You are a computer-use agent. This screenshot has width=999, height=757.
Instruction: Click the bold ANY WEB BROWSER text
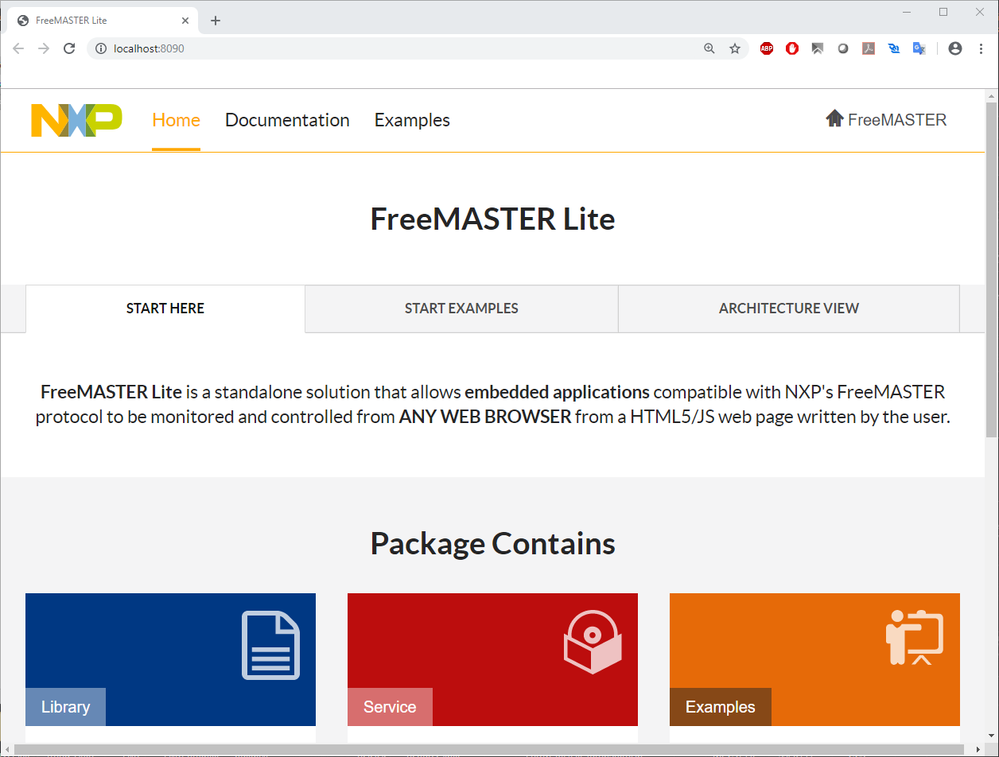coord(485,417)
